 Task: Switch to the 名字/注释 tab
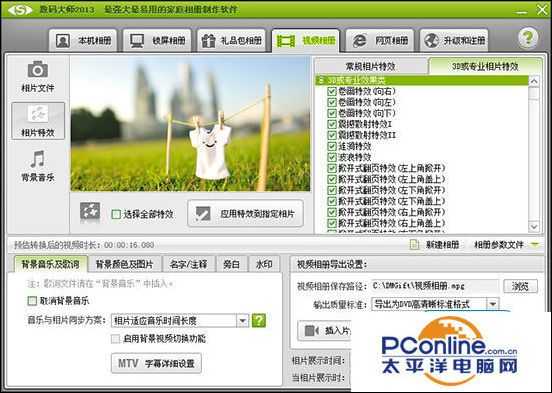click(x=189, y=264)
